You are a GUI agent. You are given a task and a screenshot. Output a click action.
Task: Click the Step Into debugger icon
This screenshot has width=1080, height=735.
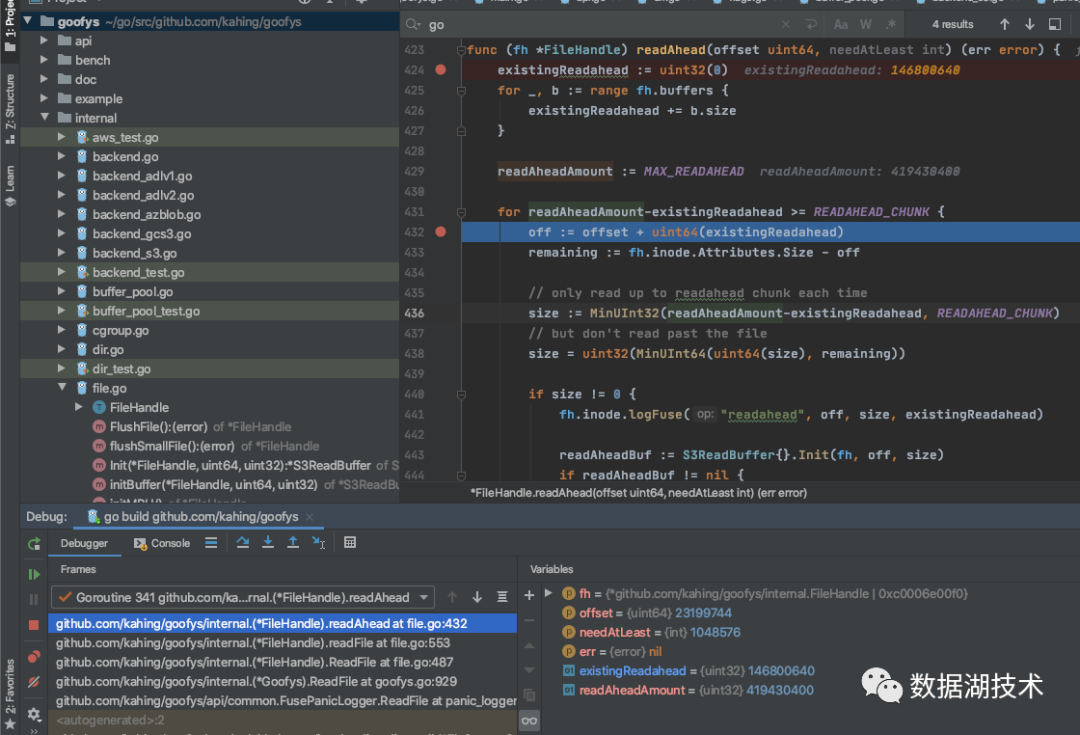(x=268, y=543)
